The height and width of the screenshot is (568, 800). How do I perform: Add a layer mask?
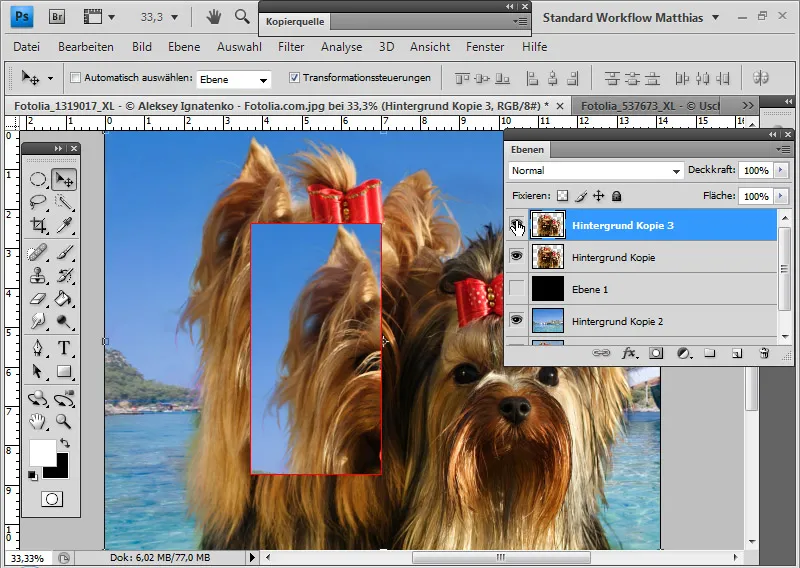656,353
